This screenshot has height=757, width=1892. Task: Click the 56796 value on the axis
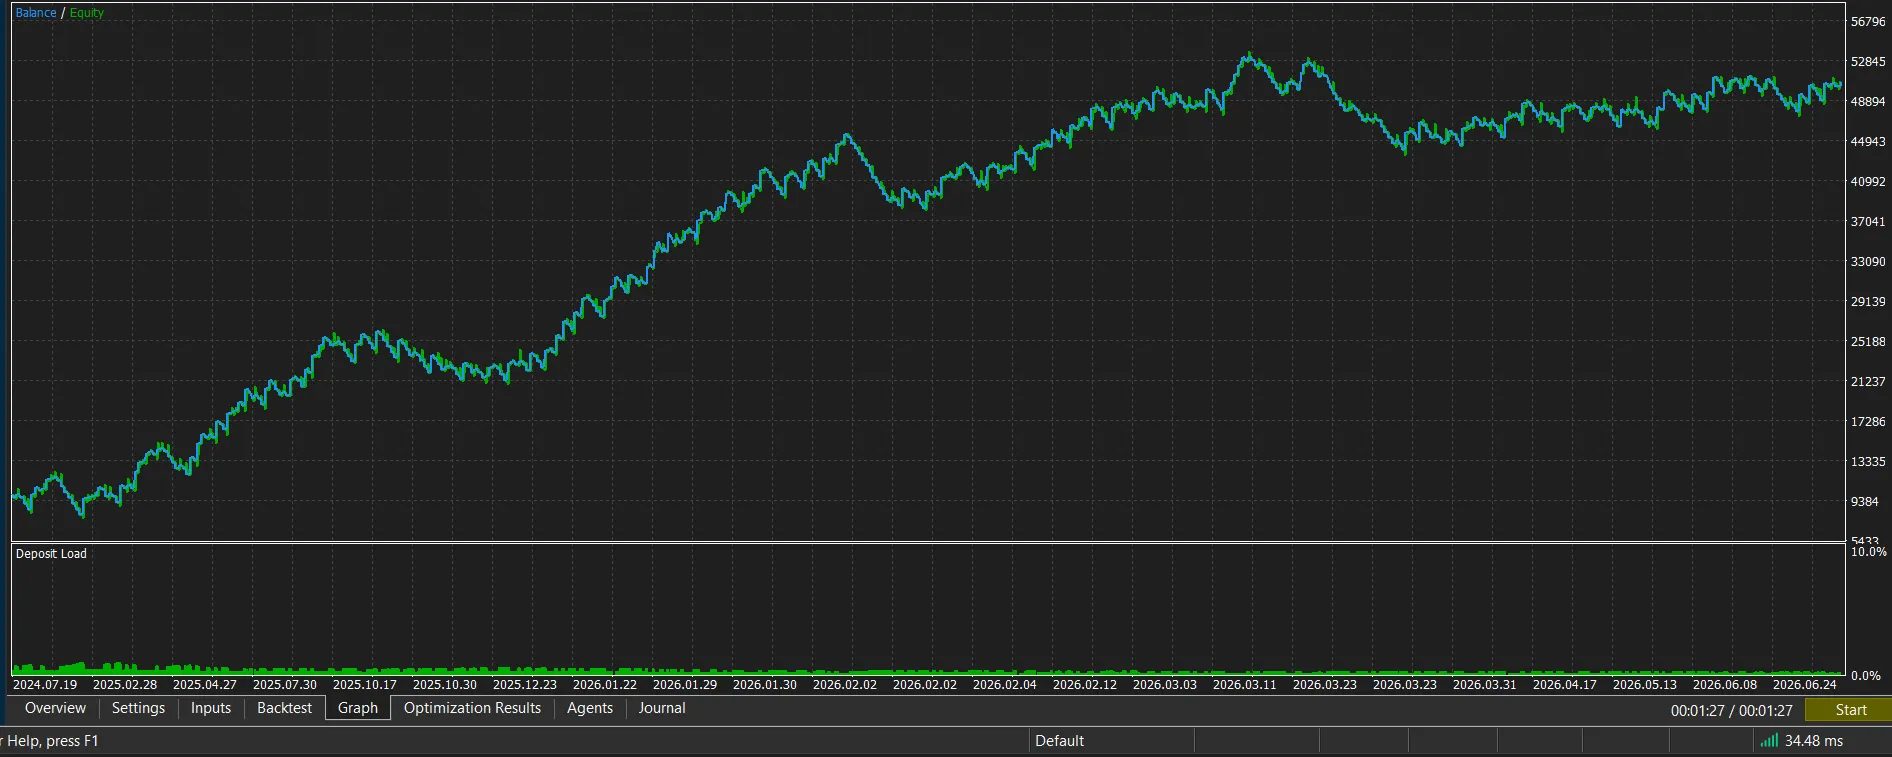point(1868,22)
